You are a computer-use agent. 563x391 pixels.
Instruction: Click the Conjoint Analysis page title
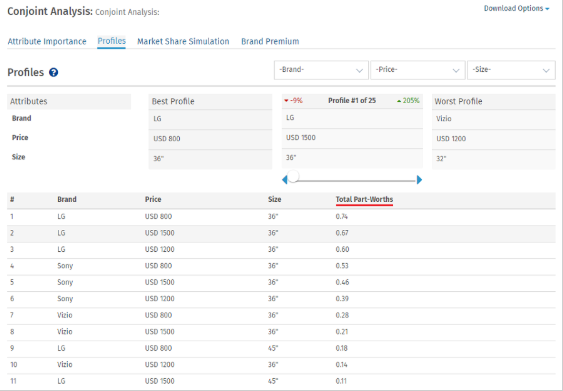click(x=50, y=11)
